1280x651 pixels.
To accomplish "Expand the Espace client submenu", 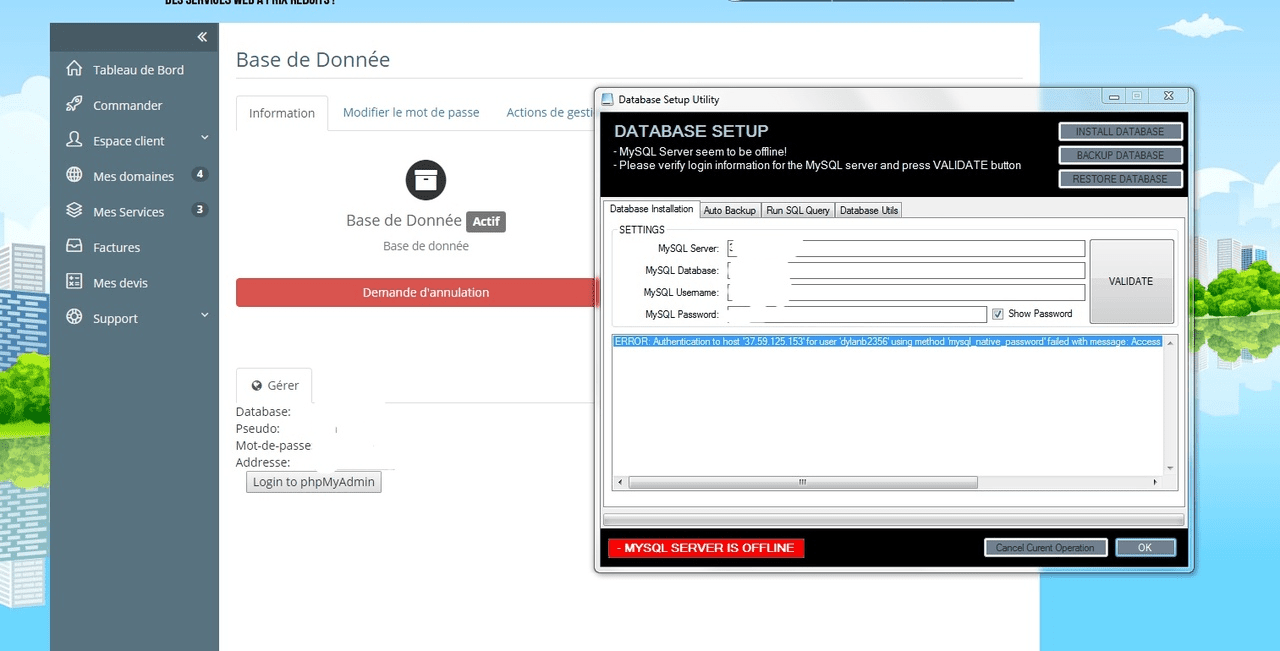I will [204, 138].
